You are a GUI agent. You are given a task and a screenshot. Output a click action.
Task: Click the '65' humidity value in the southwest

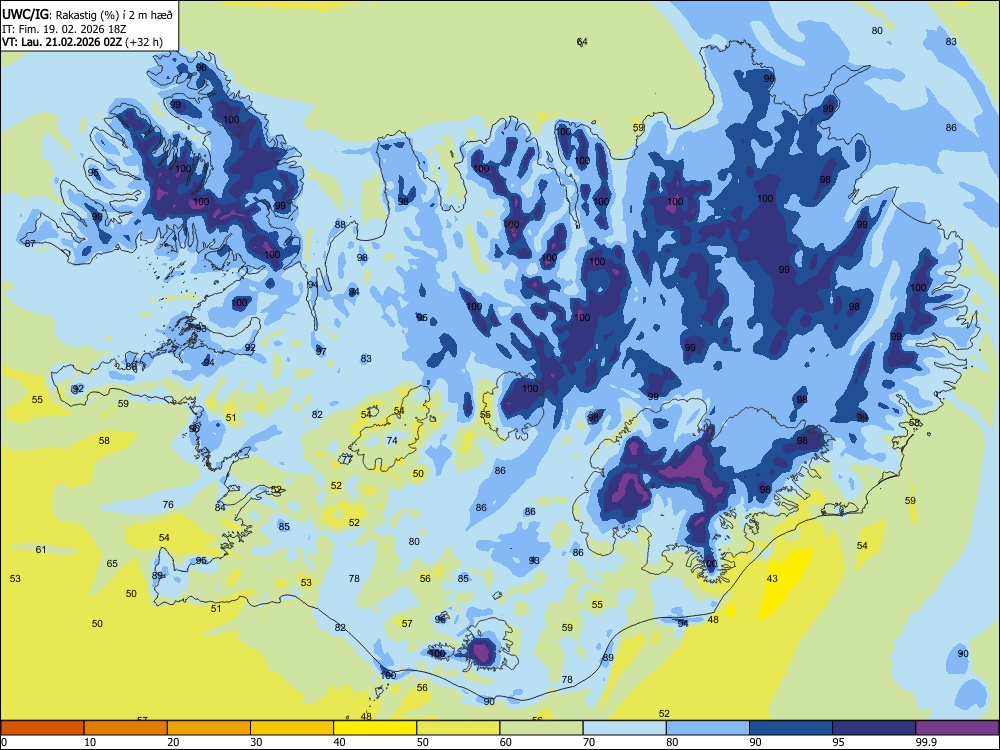112,564
